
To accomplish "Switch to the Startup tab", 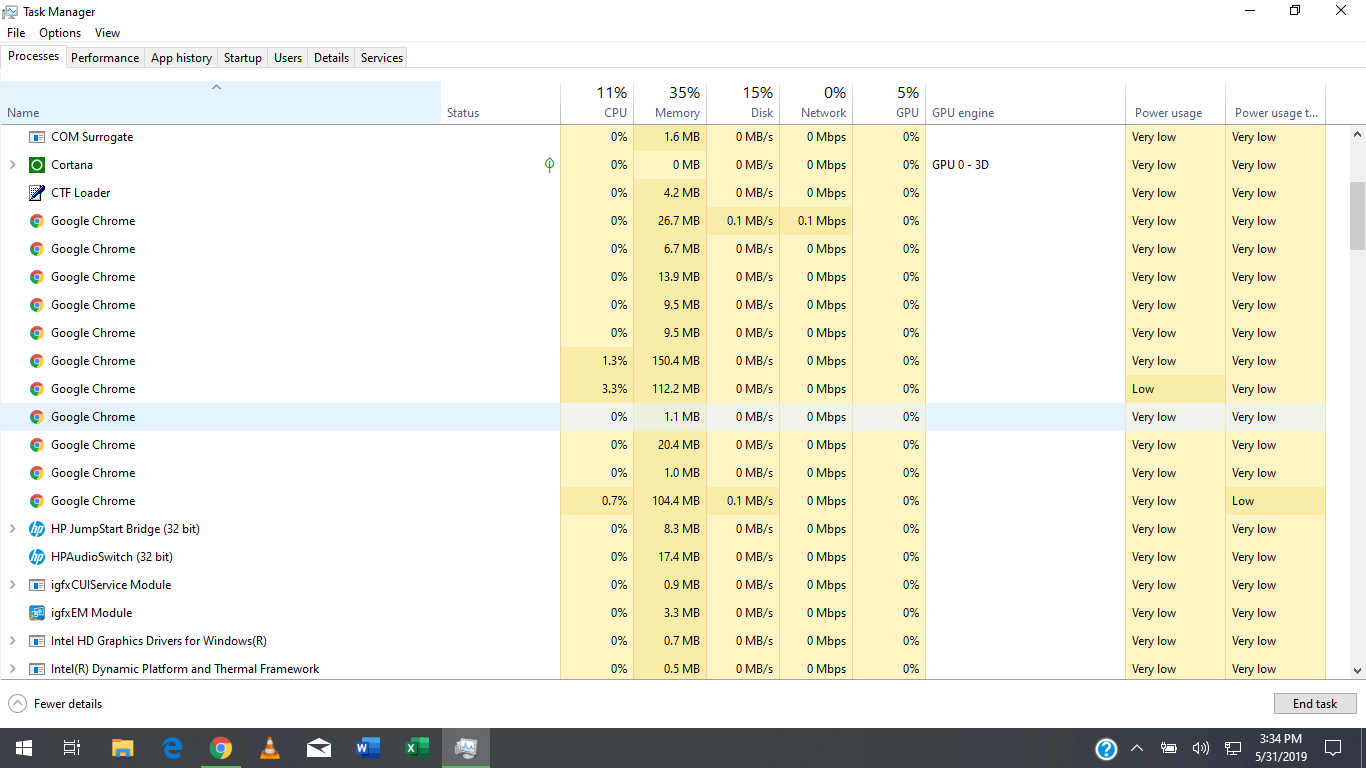I will pos(242,58).
